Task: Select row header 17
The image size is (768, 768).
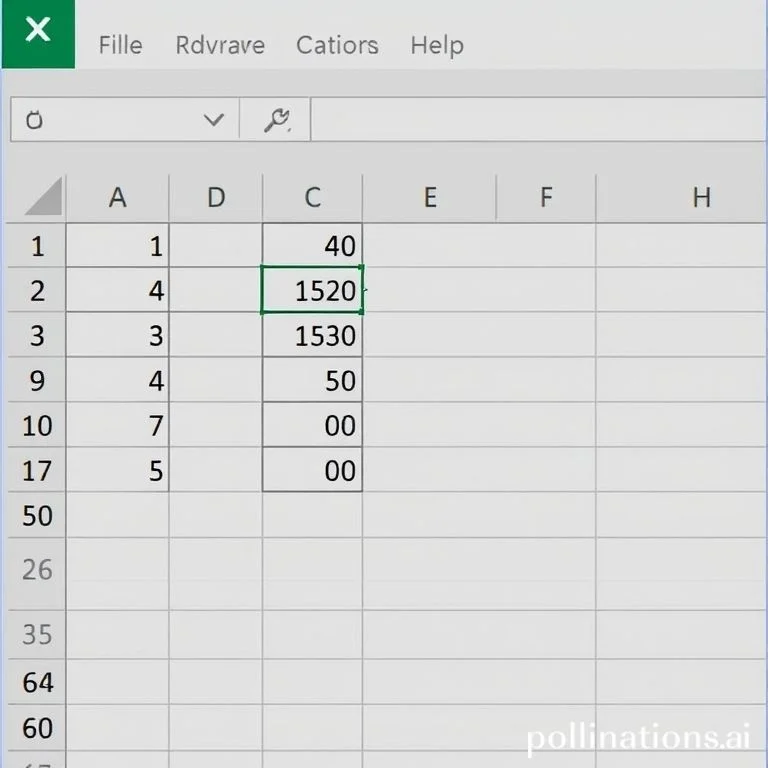Action: click(x=37, y=470)
